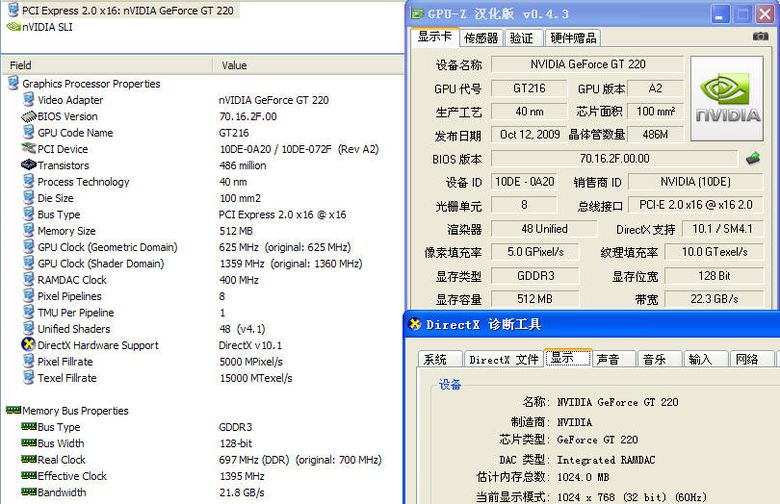Open the 验证 tab in GPU-Z
The image size is (780, 504).
(522, 38)
